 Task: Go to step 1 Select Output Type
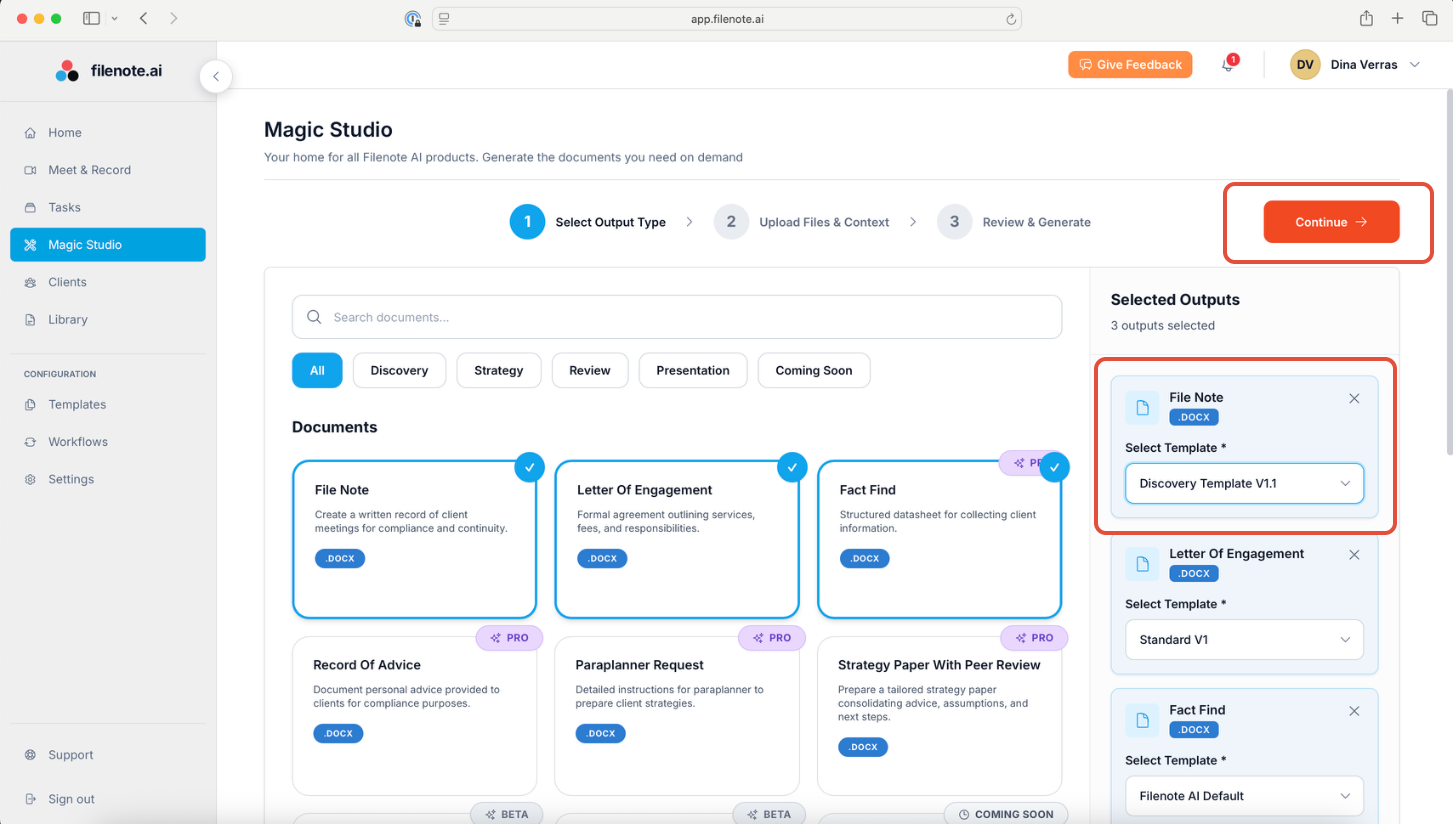588,222
